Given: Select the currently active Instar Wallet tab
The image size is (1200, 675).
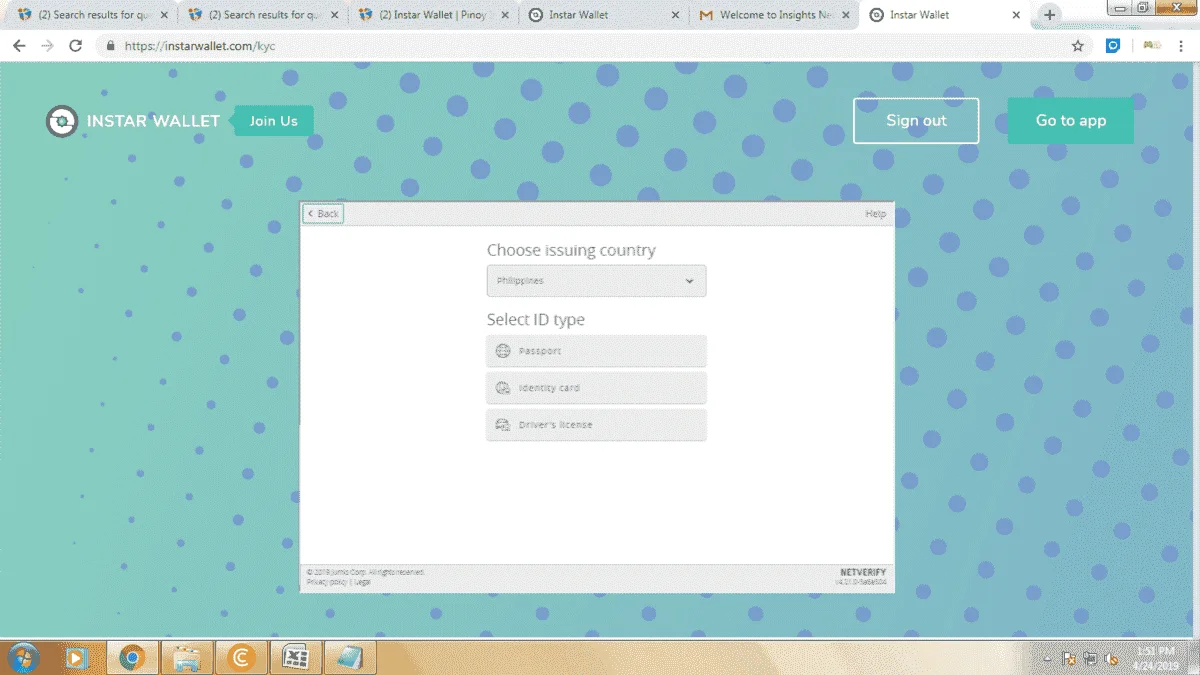Looking at the screenshot, I should [x=945, y=15].
